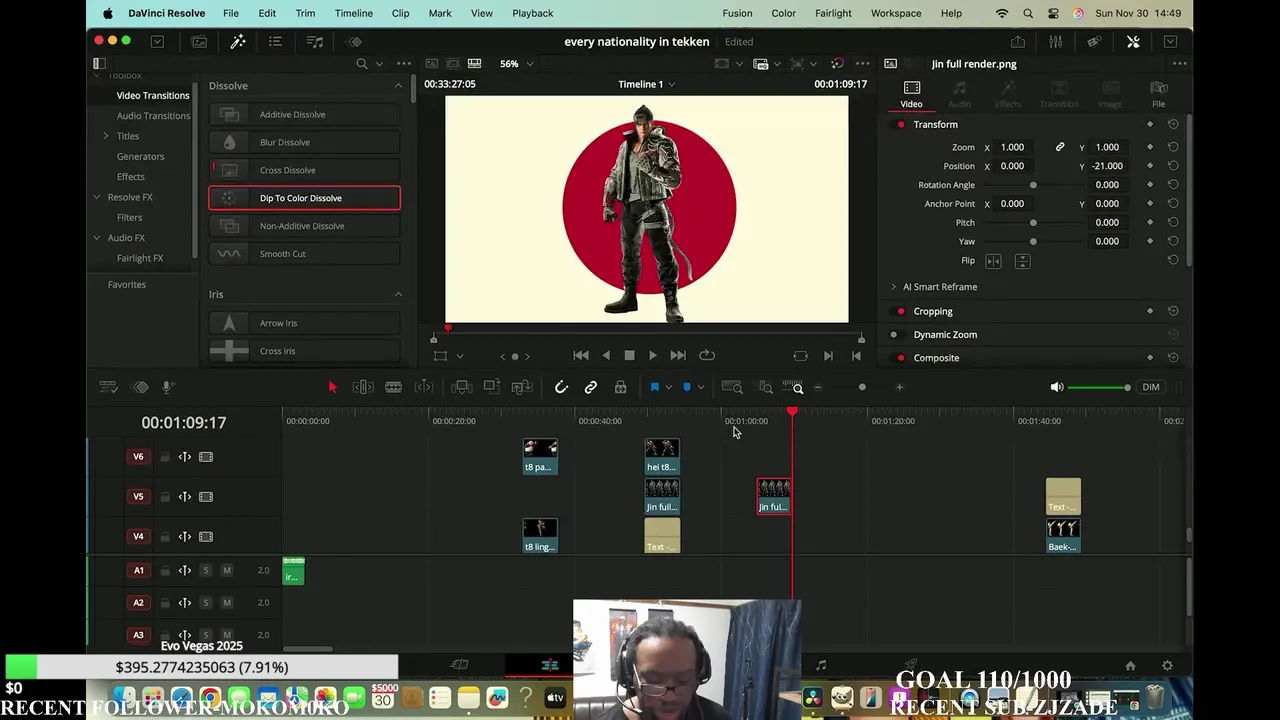Open the Timeline View Options icon
Screen dimensions: 1280x720
[x=108, y=387]
